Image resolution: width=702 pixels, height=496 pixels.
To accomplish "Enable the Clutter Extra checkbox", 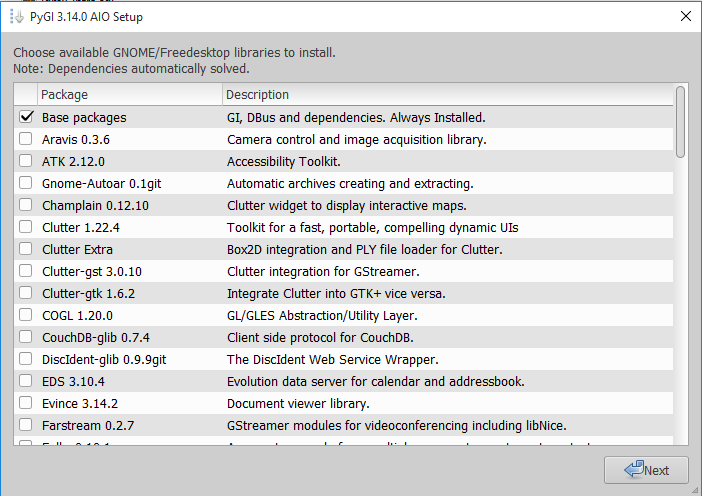I will [26, 249].
